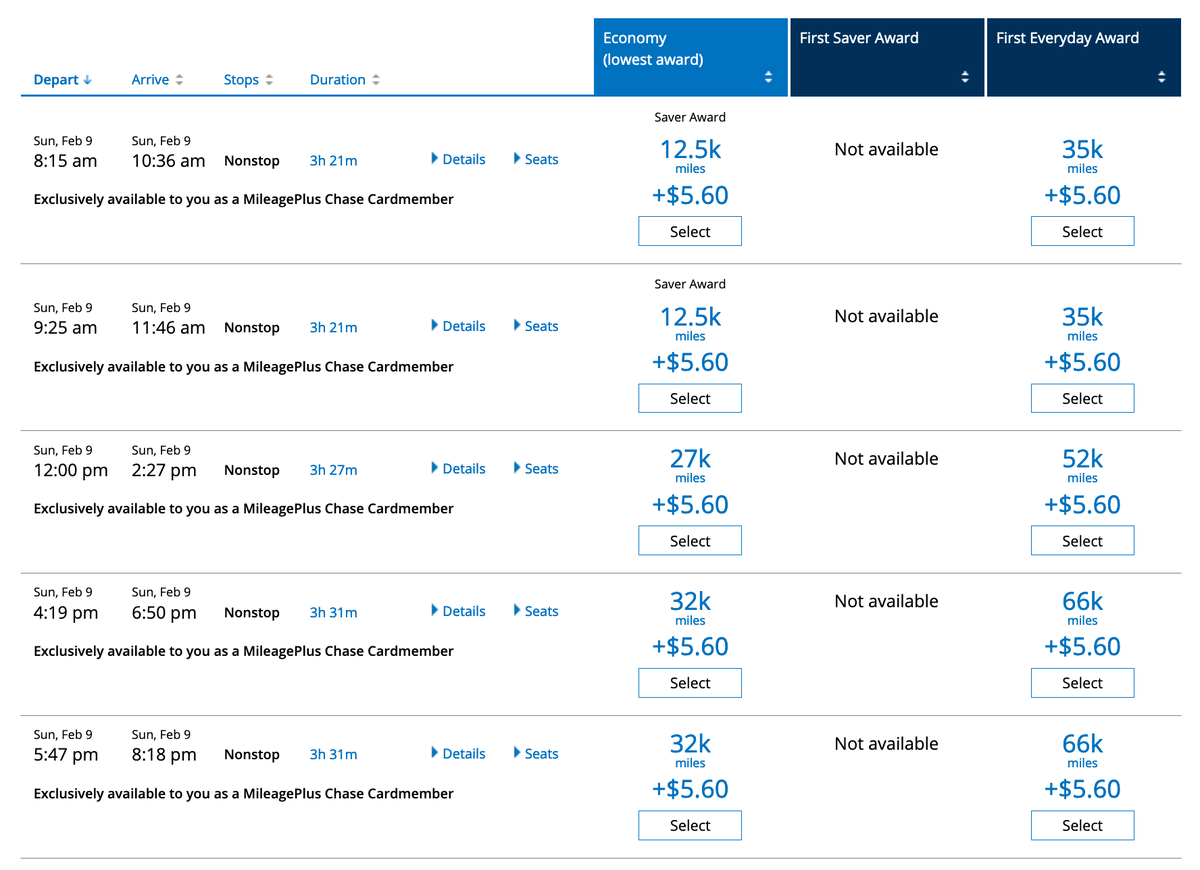This screenshot has height=870, width=1200.
Task: Select the 35k First Everyday Award at 9:25 am
Action: coord(1082,398)
